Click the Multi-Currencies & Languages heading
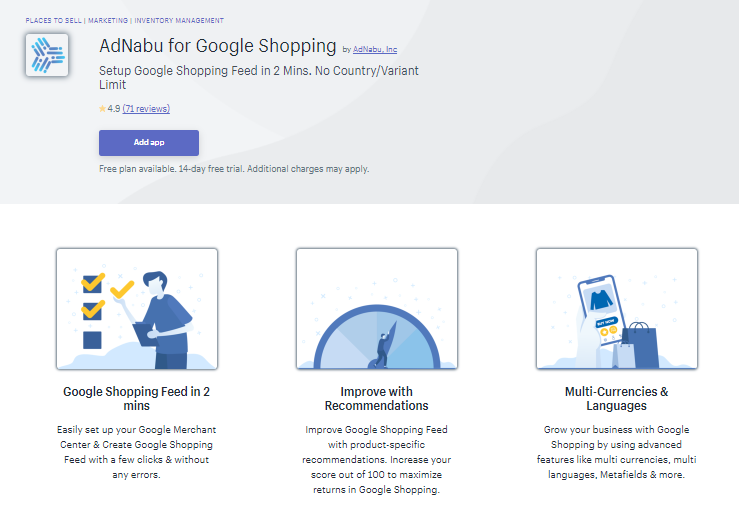This screenshot has height=515, width=739. (616, 399)
